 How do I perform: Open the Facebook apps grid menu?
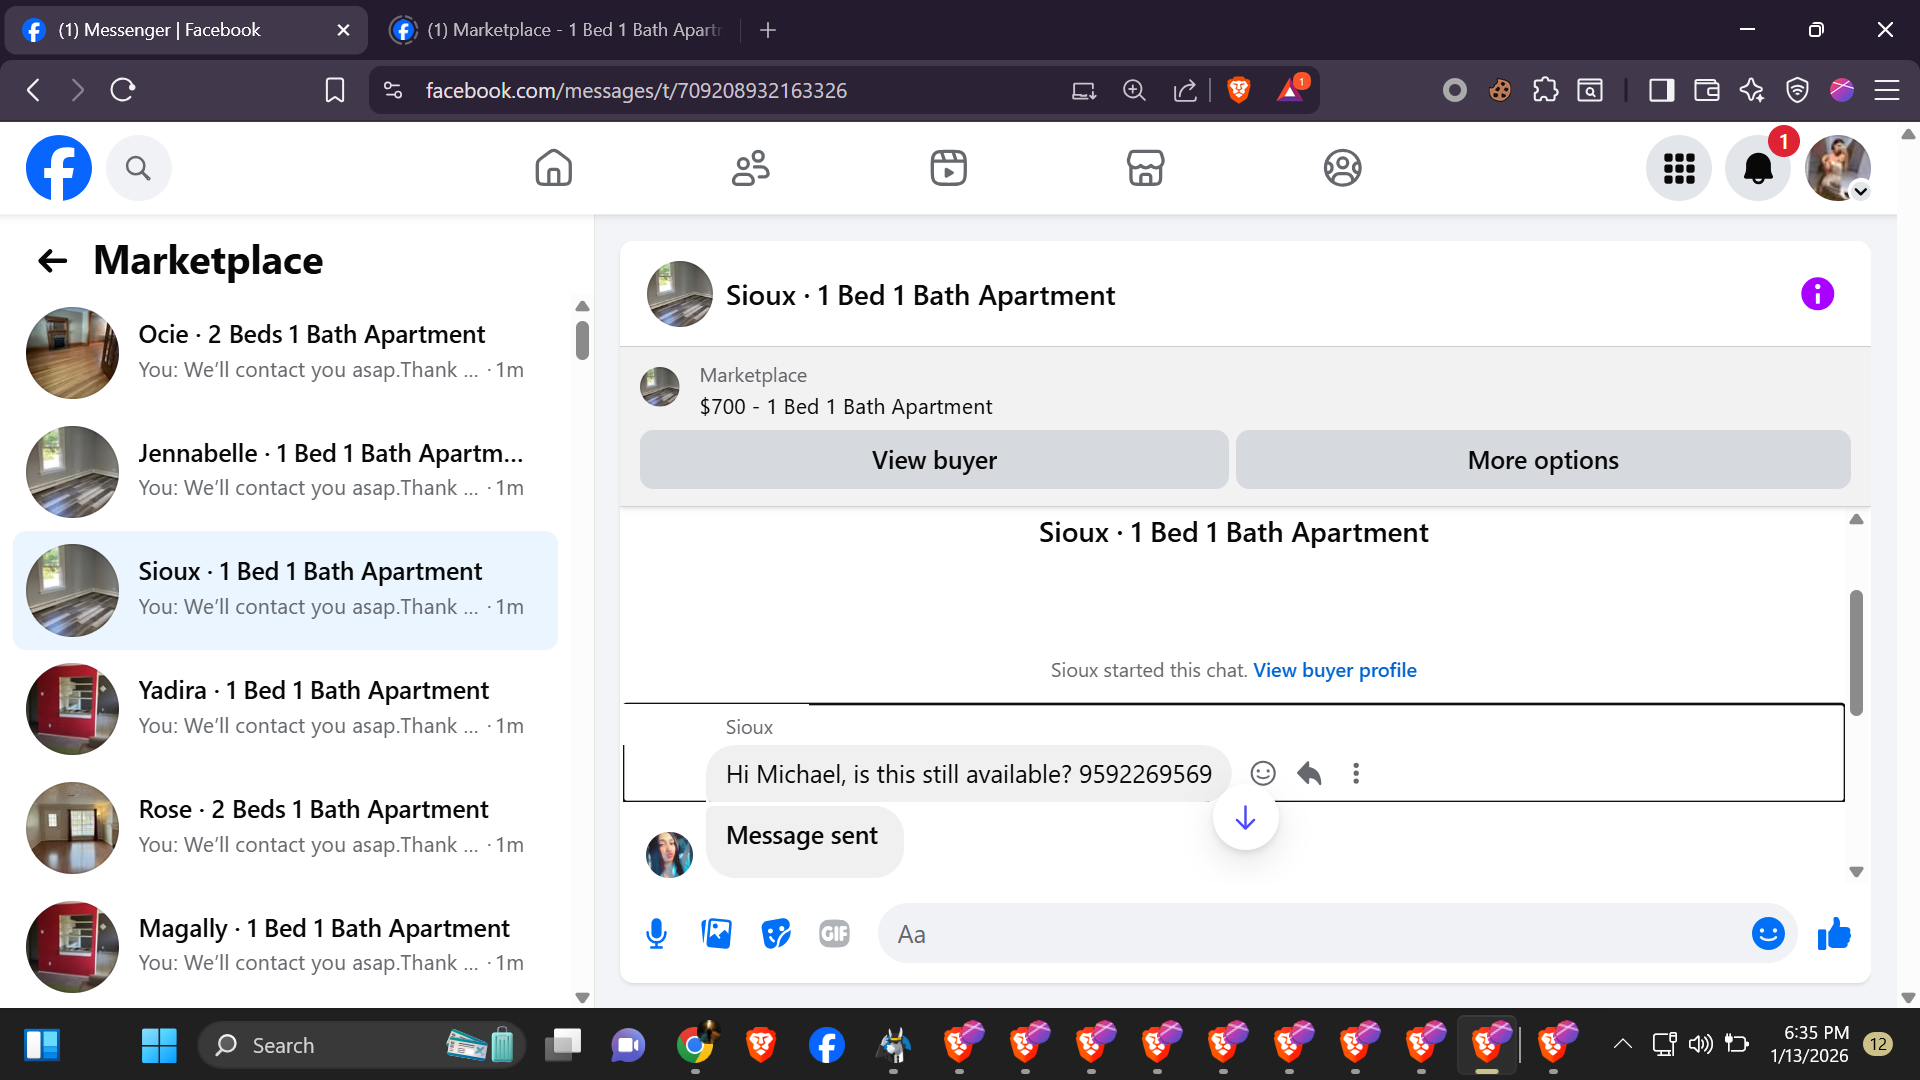1679,168
